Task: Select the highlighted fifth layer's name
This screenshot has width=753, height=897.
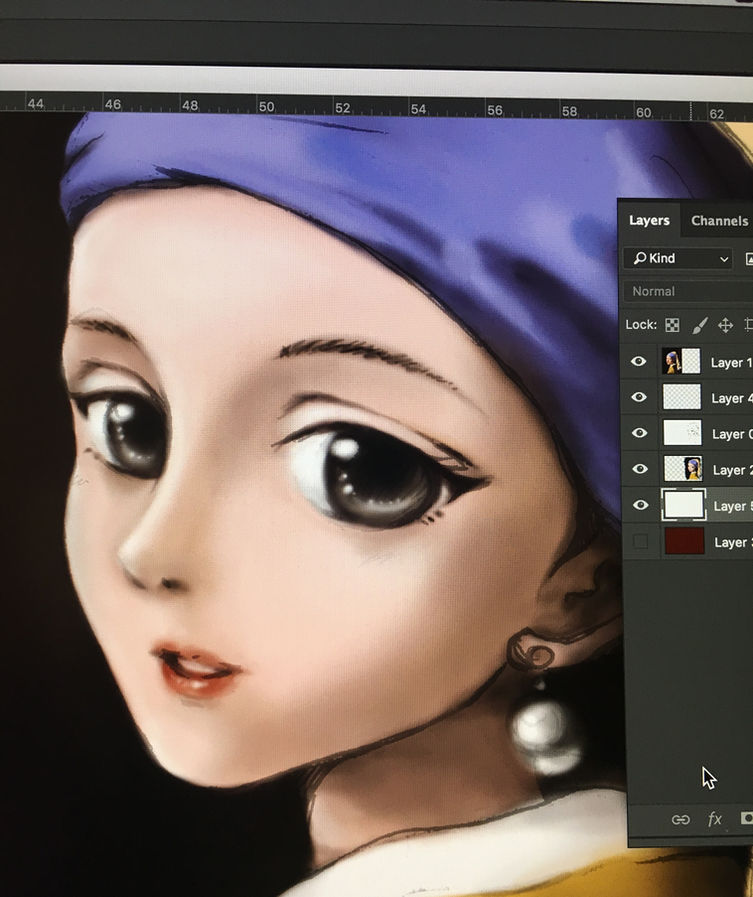Action: pyautogui.click(x=734, y=507)
